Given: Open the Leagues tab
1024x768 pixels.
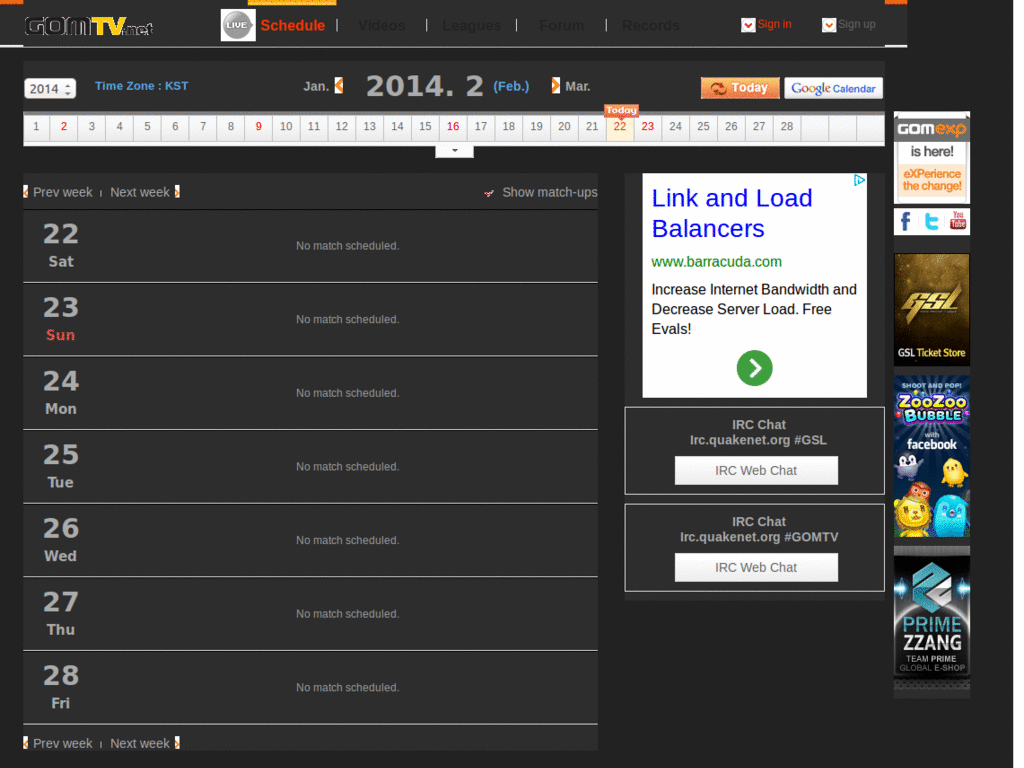Looking at the screenshot, I should pos(472,25).
